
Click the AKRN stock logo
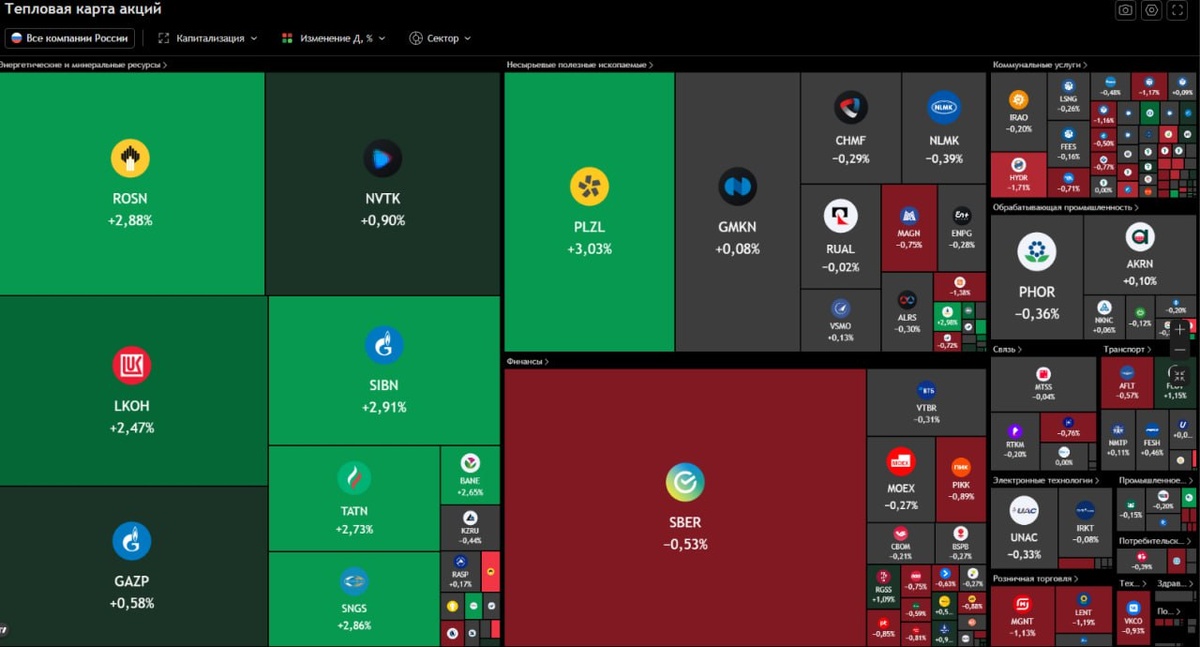[x=1140, y=237]
